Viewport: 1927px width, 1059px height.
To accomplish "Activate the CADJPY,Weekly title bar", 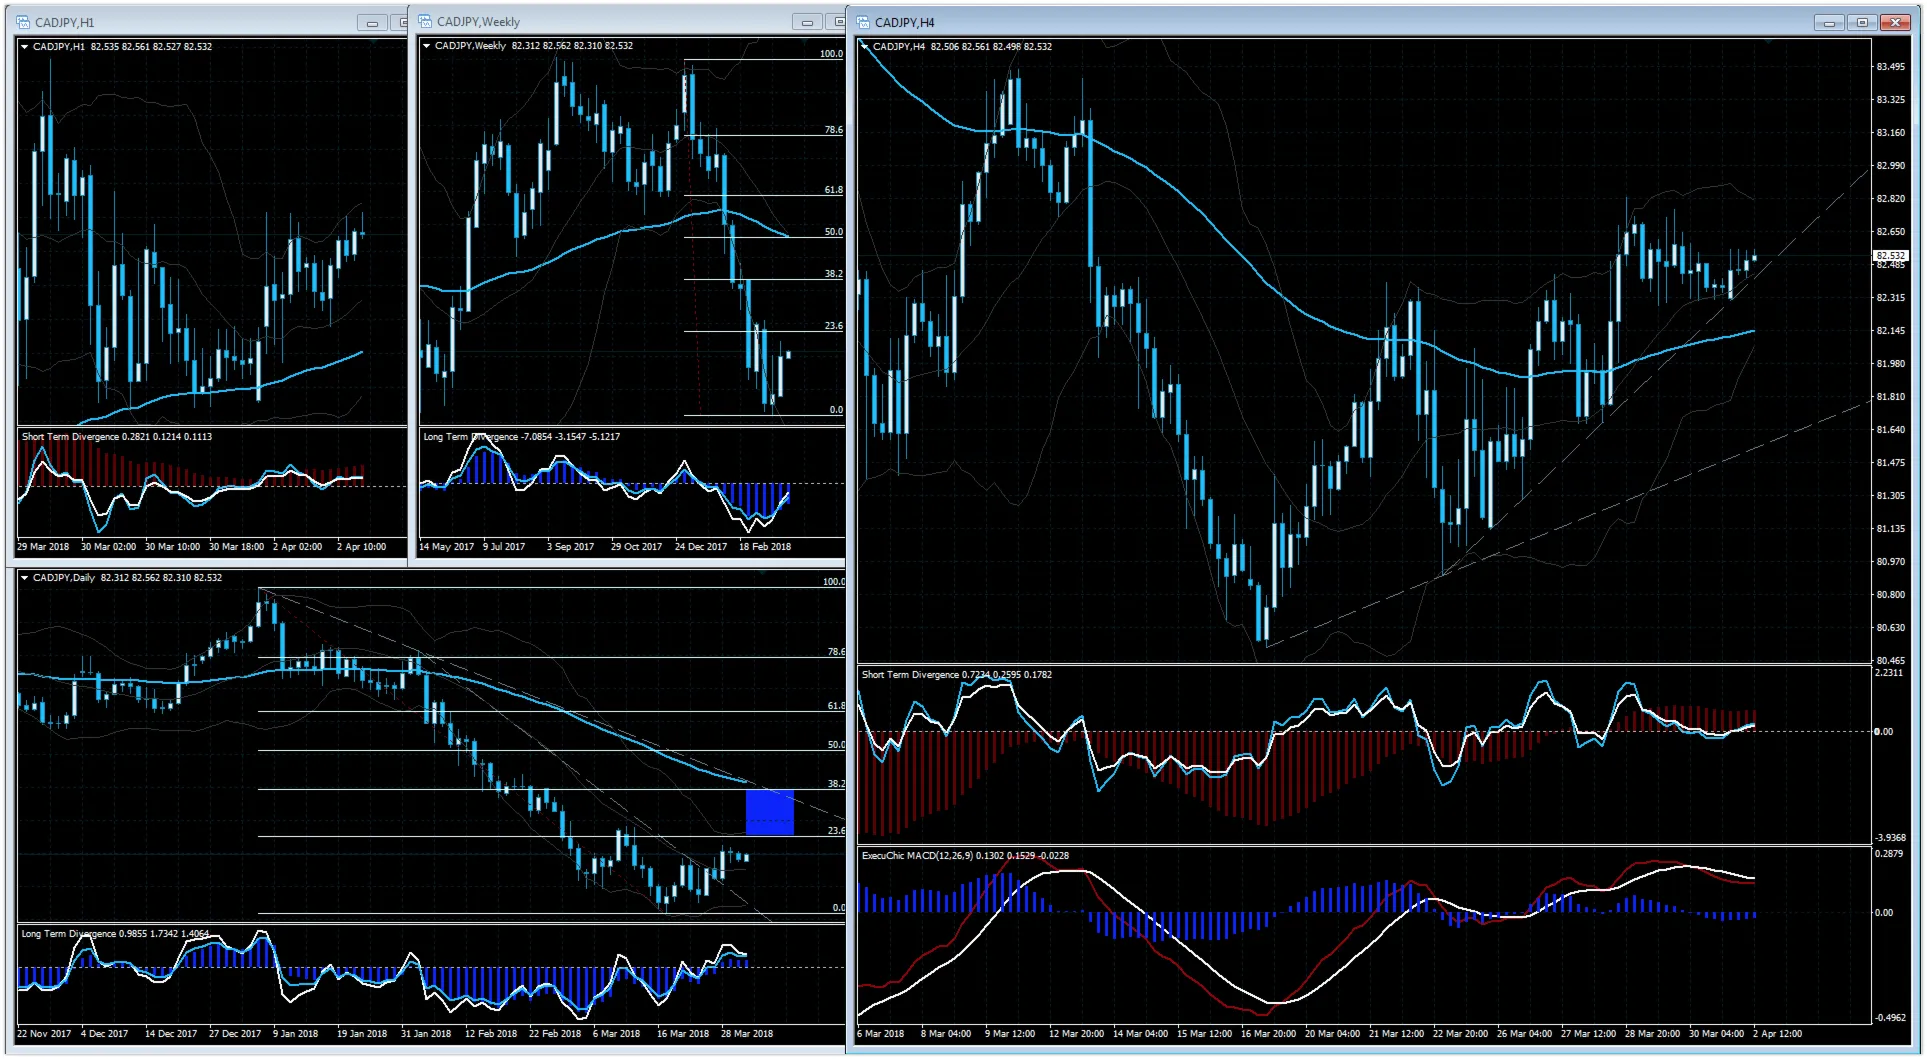I will point(600,22).
